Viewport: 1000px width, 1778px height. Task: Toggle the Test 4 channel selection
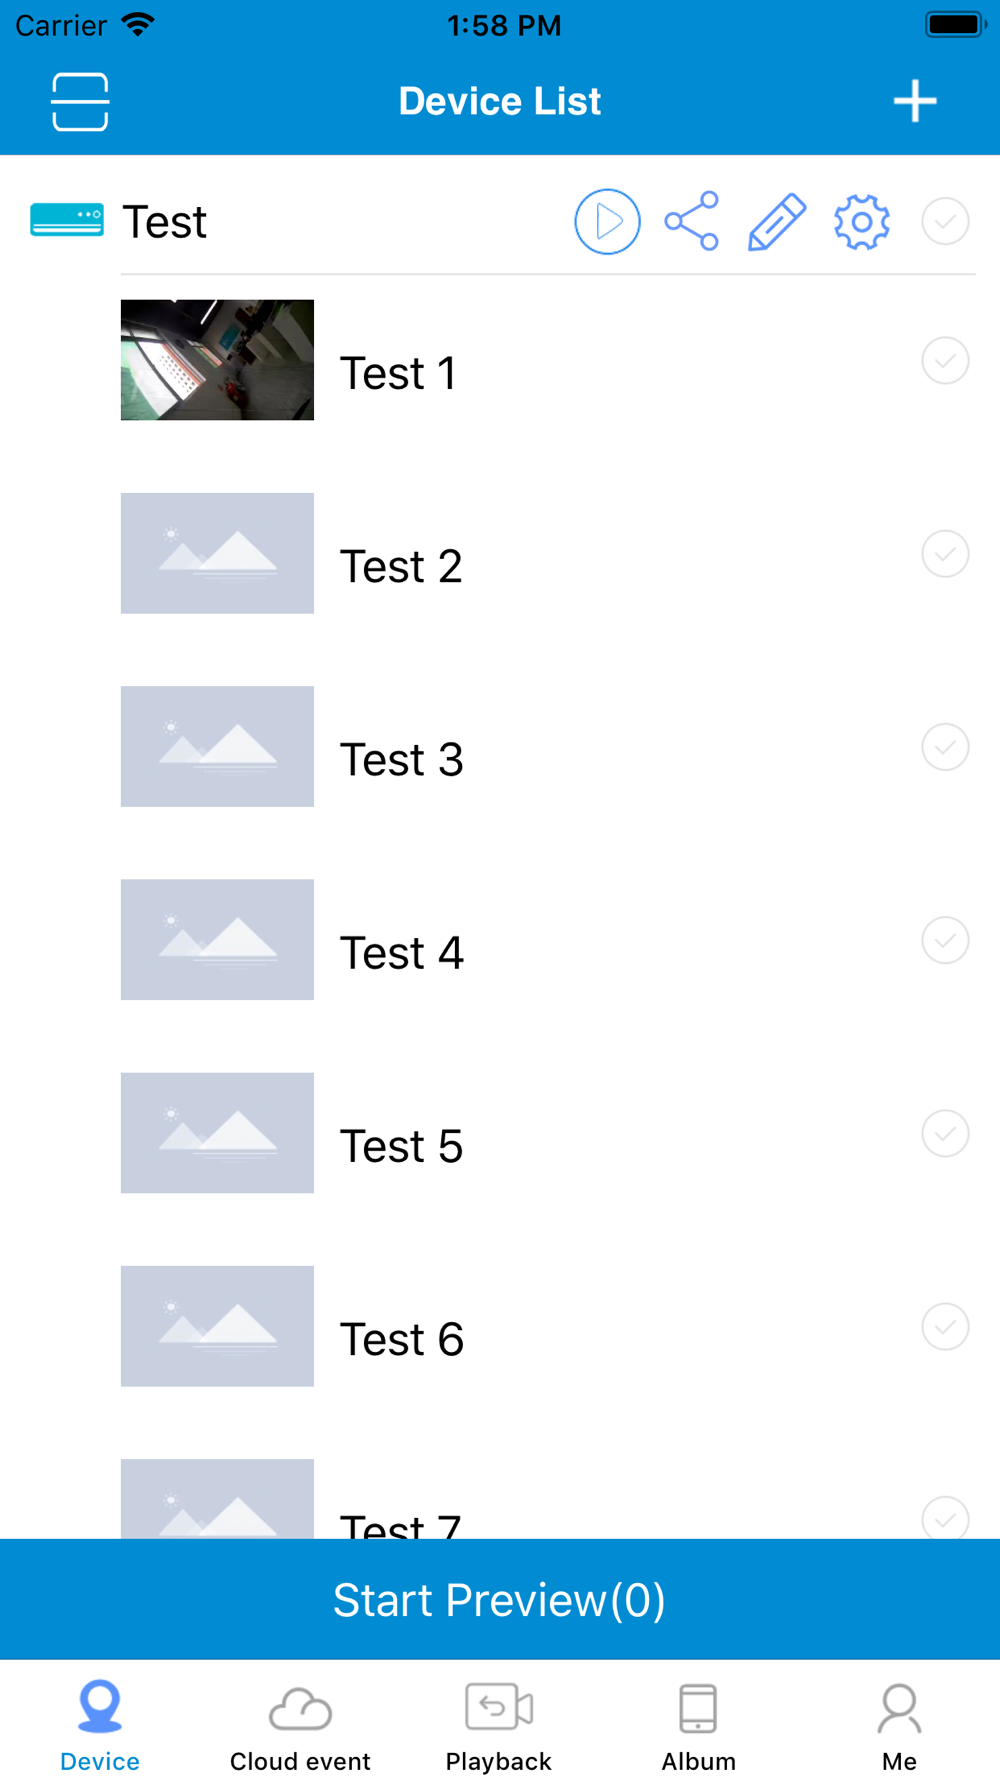tap(945, 940)
